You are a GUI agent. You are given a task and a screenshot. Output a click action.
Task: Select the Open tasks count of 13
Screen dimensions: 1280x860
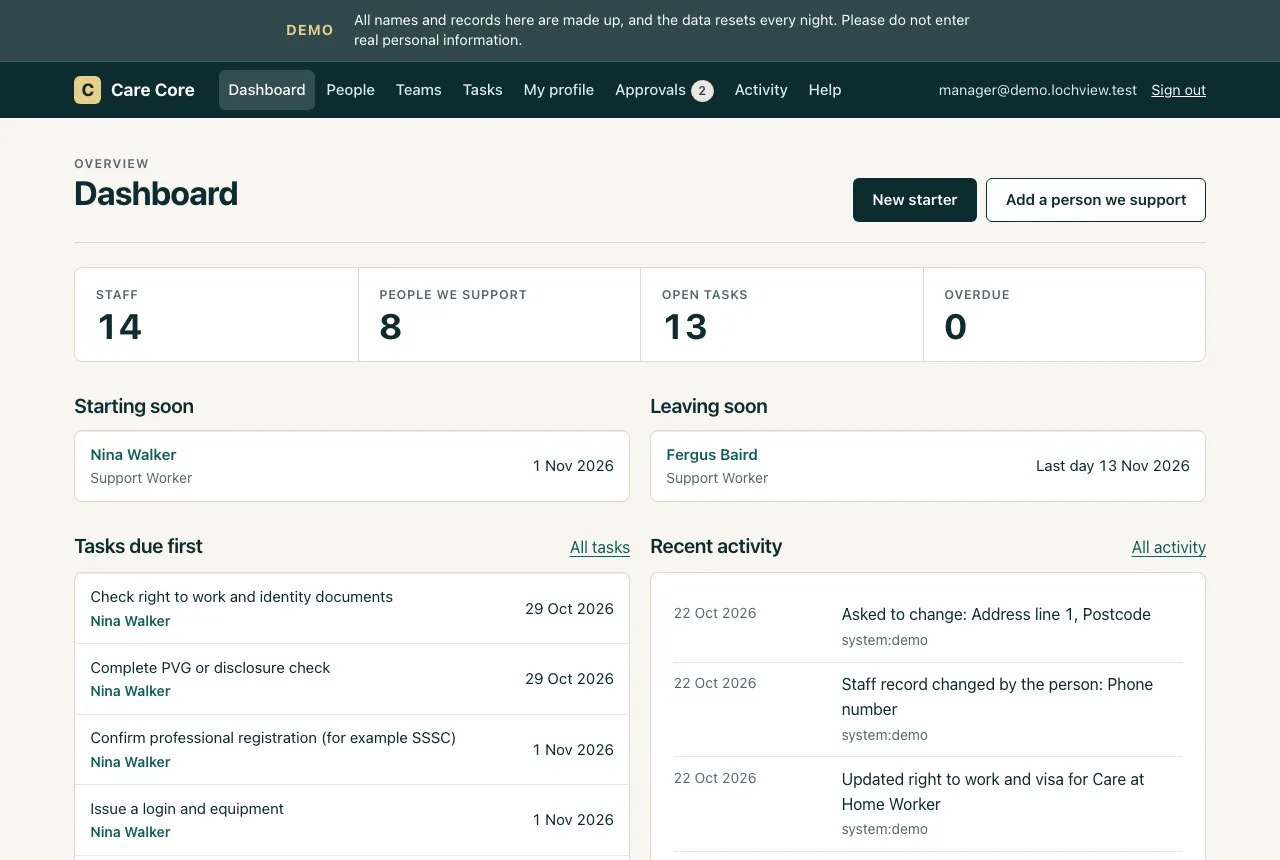(x=685, y=327)
